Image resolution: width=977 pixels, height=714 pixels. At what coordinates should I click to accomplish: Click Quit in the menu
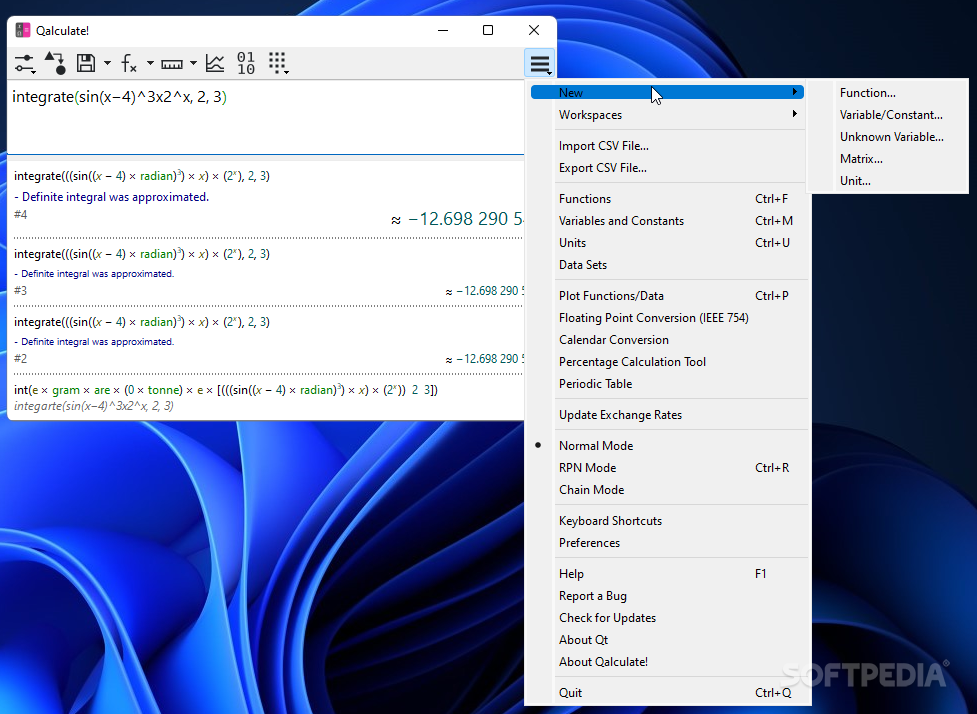coord(667,693)
